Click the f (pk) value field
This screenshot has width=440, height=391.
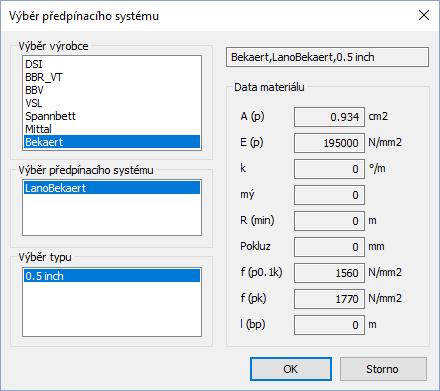tap(329, 299)
